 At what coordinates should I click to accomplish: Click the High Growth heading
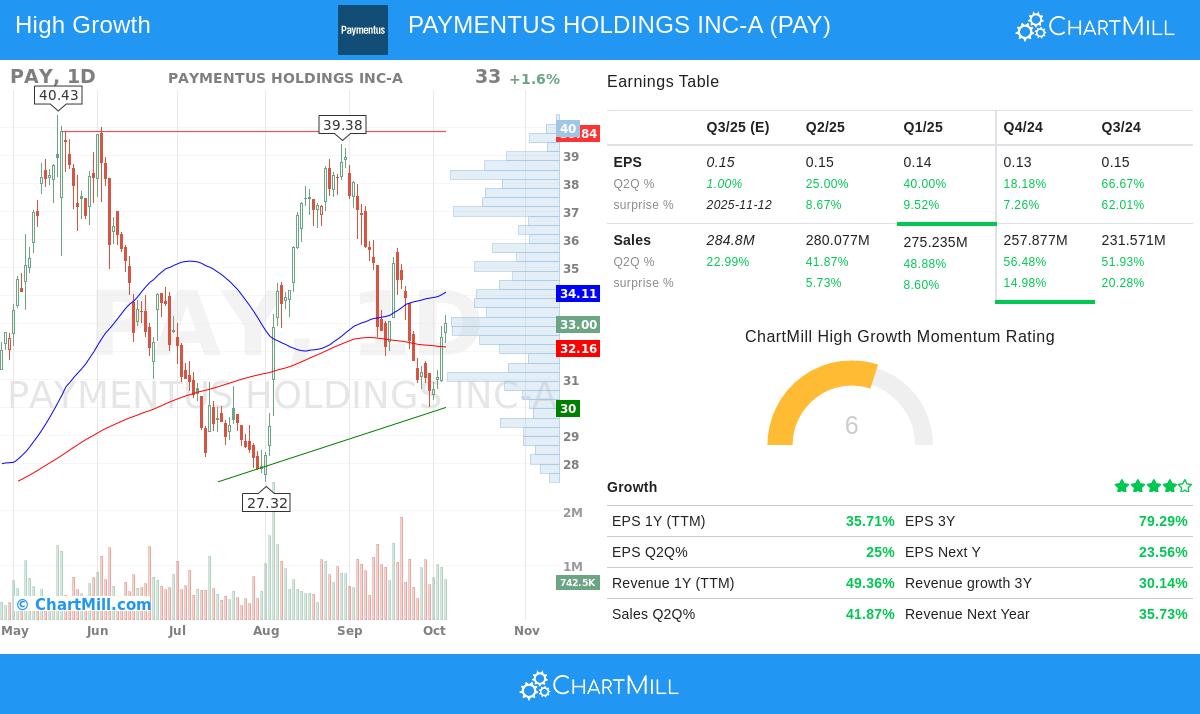click(83, 25)
